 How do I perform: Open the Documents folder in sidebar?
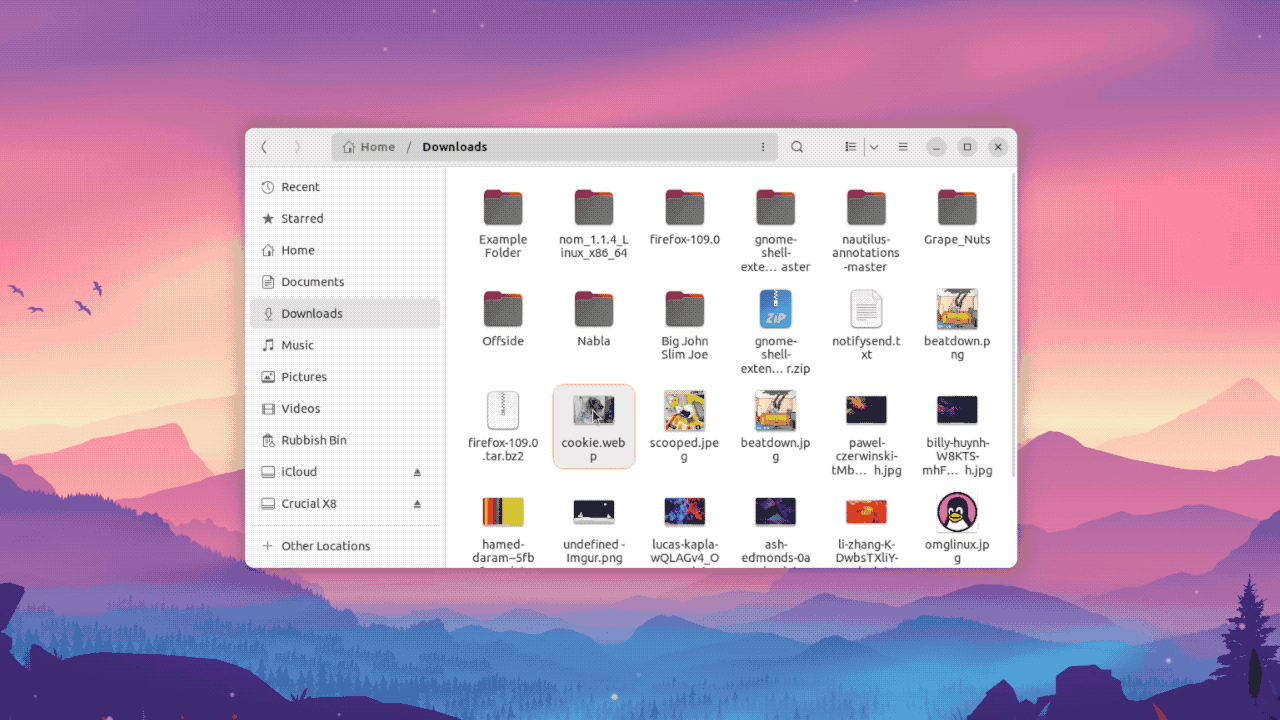(x=311, y=281)
